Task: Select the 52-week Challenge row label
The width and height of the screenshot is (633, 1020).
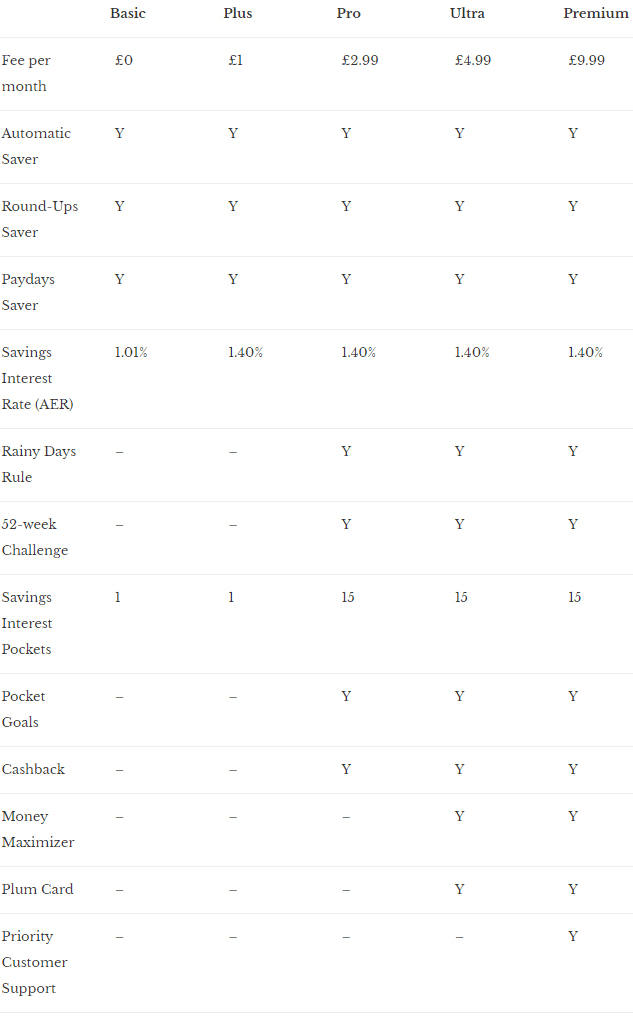Action: [x=34, y=537]
